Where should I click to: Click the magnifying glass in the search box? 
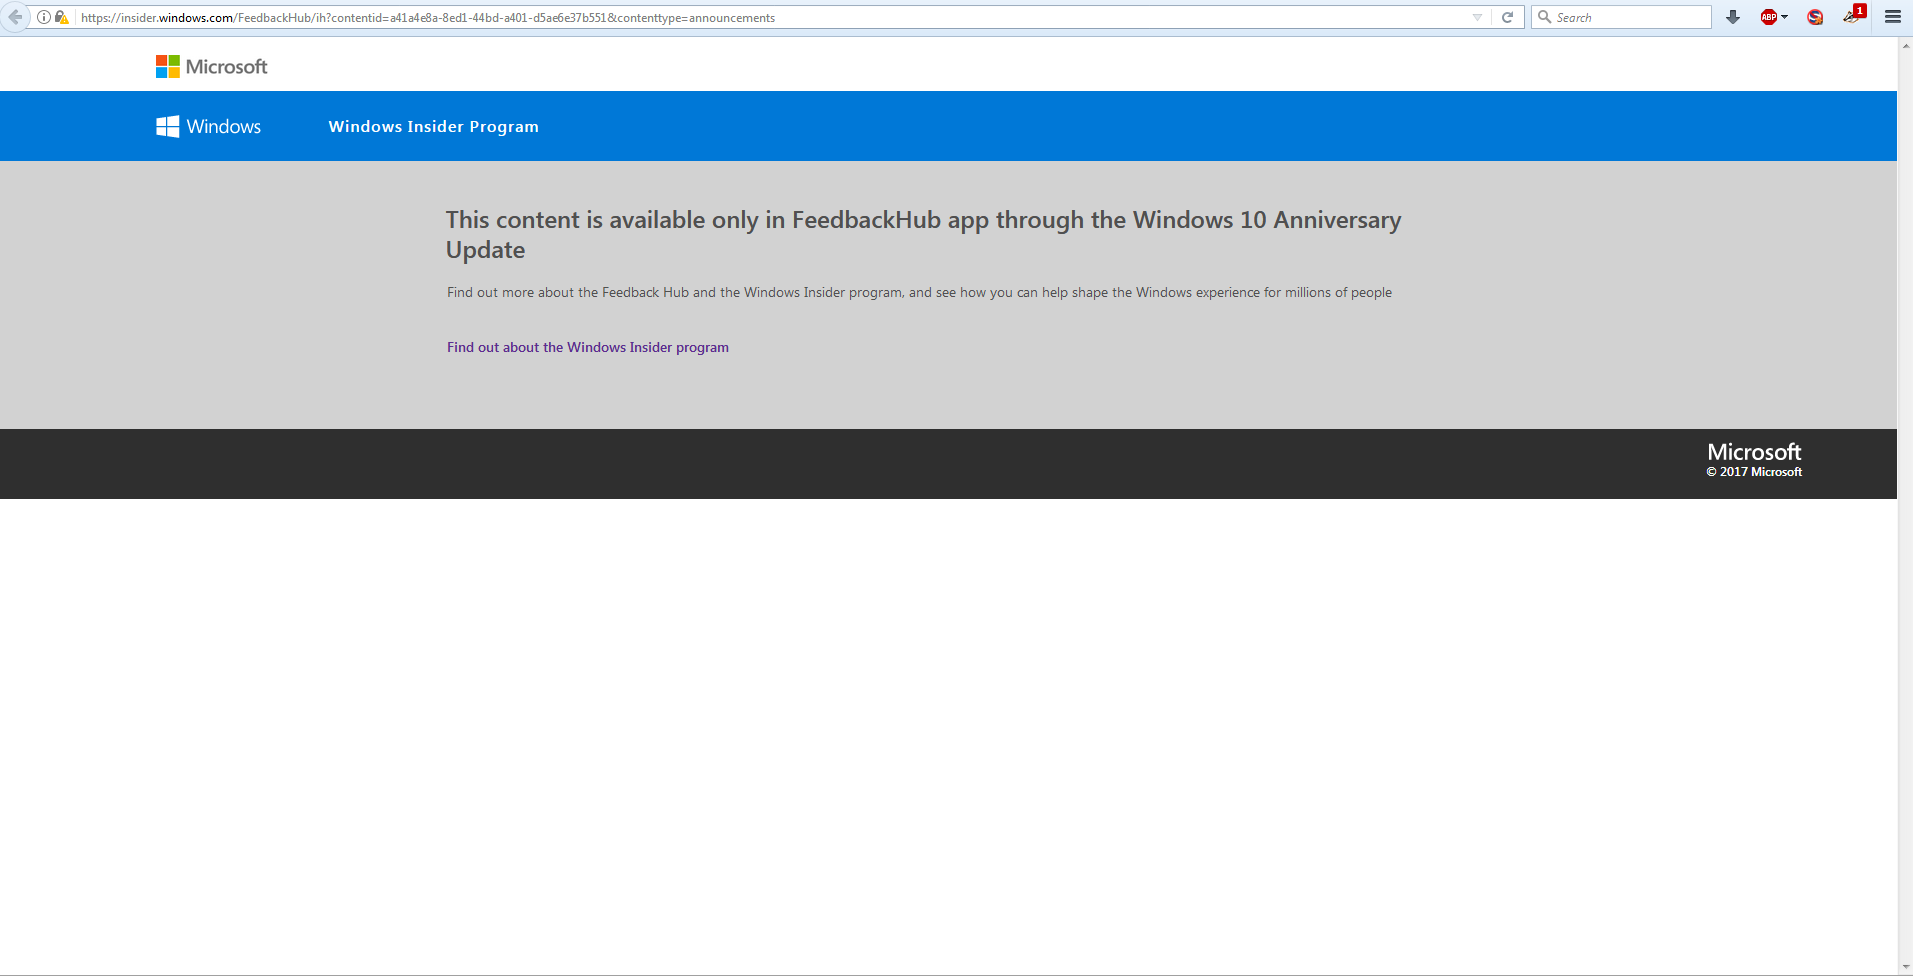click(1544, 17)
